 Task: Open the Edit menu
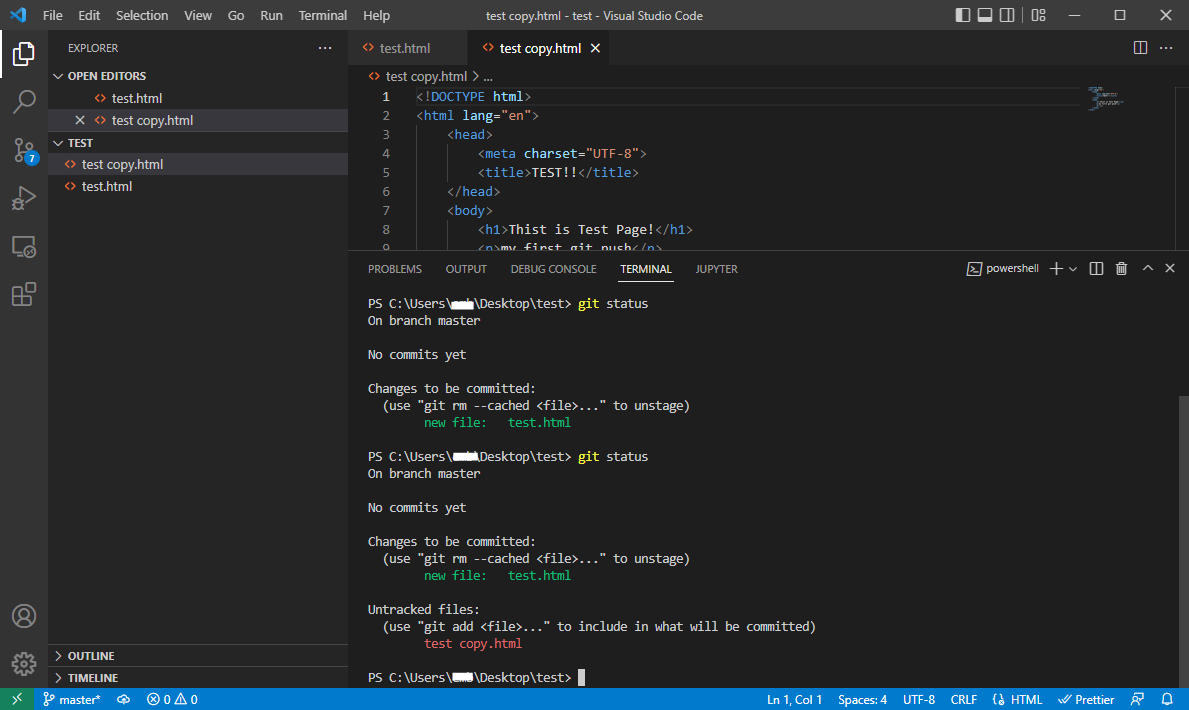click(x=89, y=15)
